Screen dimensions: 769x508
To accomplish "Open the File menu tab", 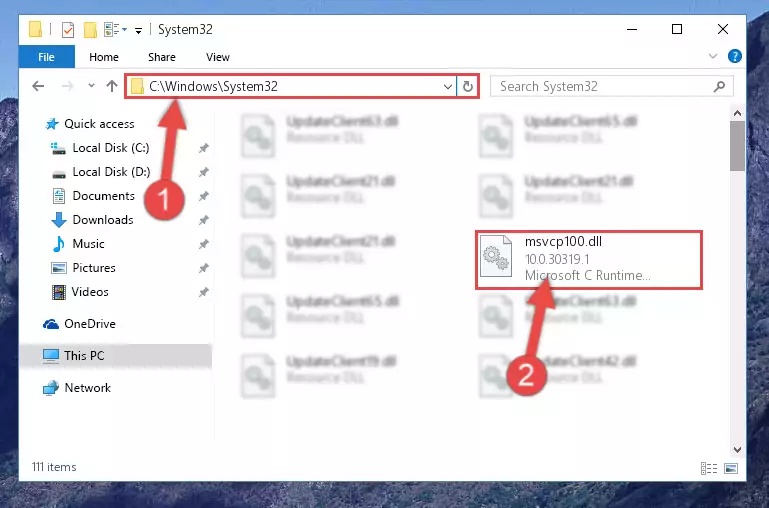I will click(x=47, y=57).
